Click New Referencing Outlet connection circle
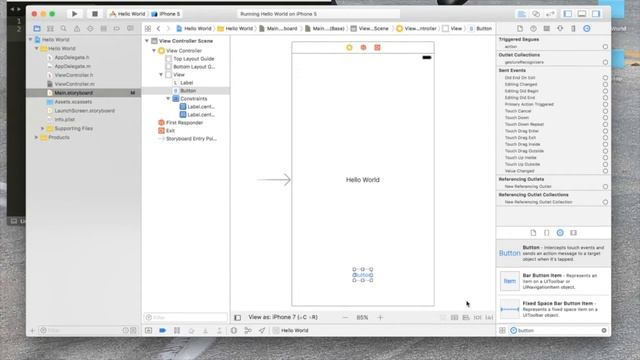This screenshot has height=360, width=640. (605, 187)
